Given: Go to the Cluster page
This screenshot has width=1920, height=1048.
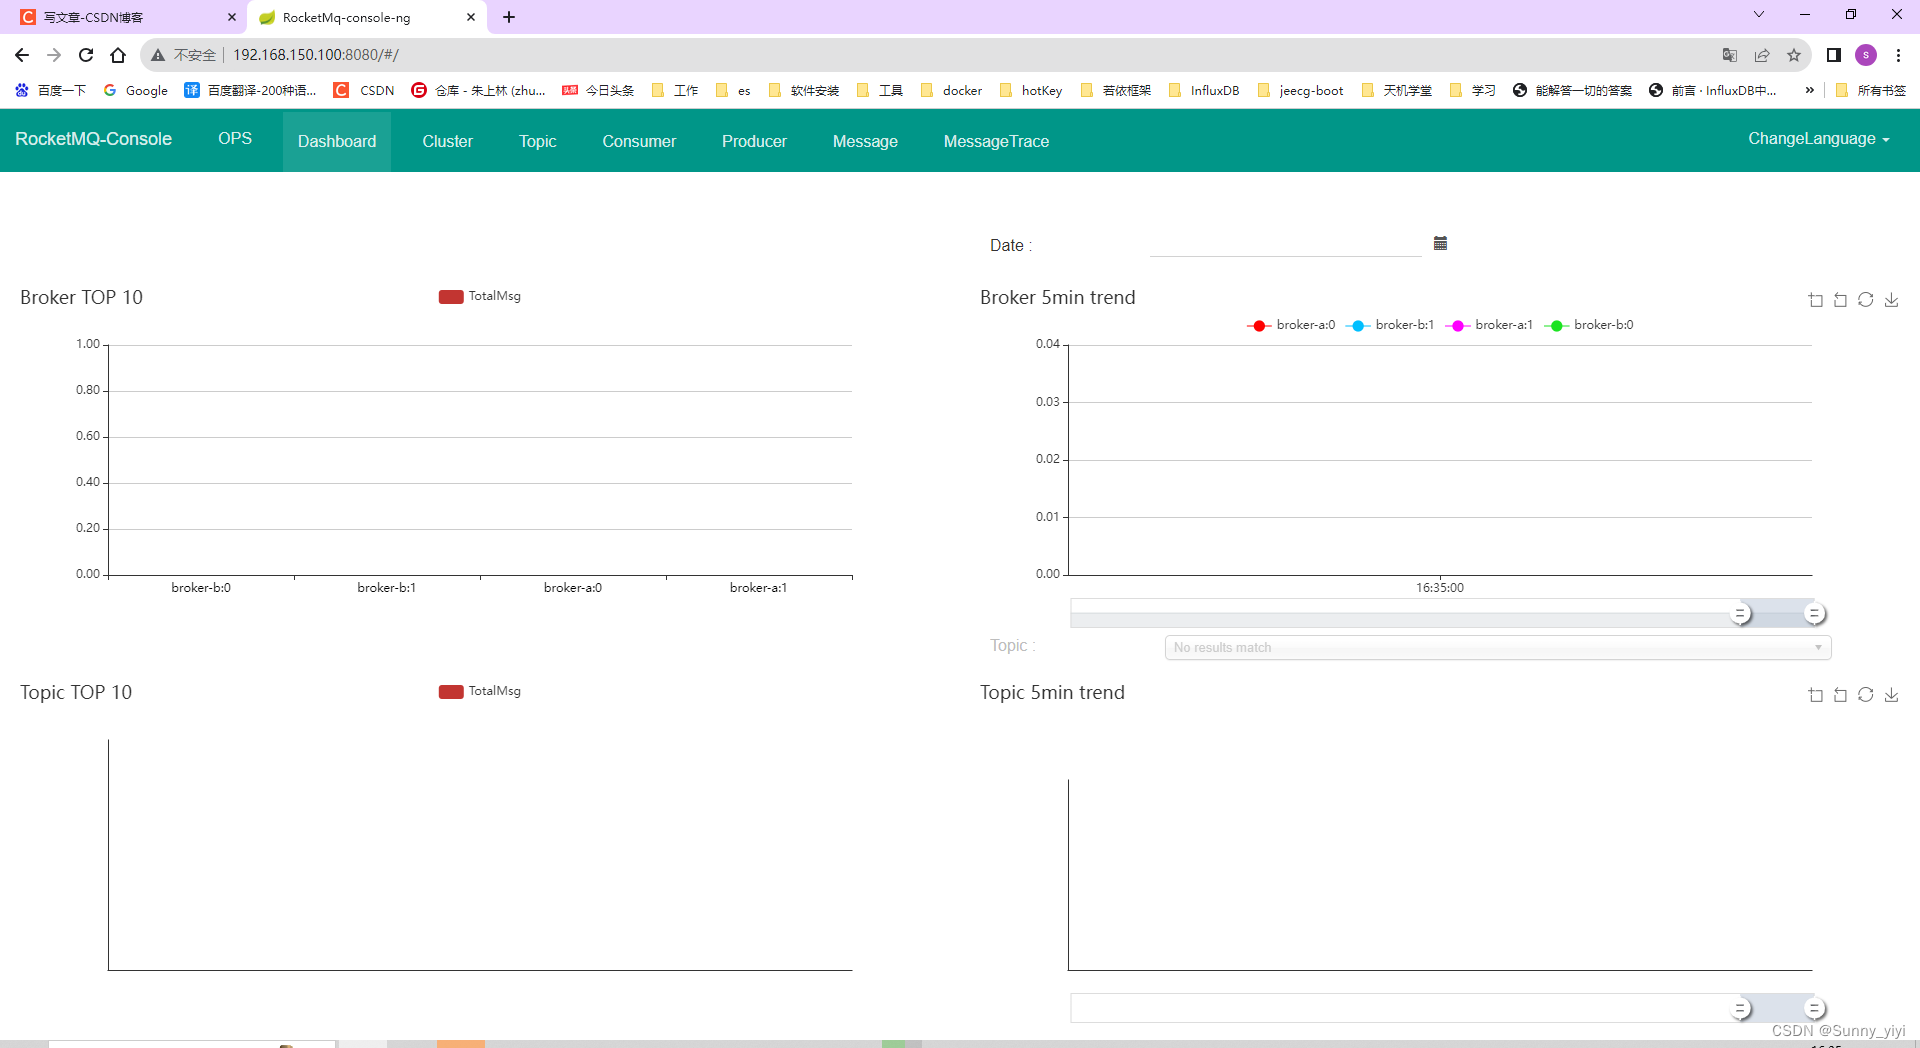Looking at the screenshot, I should click(447, 141).
